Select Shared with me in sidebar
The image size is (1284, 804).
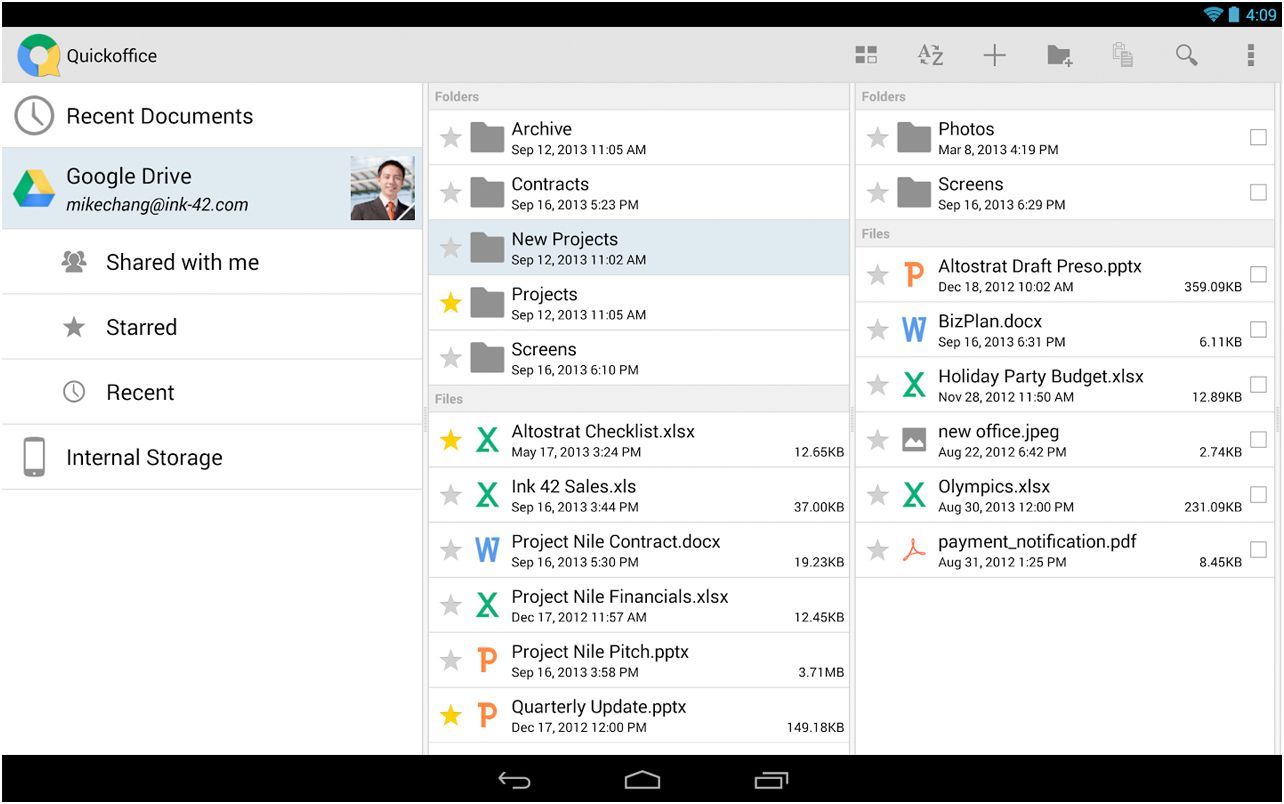[x=182, y=262]
